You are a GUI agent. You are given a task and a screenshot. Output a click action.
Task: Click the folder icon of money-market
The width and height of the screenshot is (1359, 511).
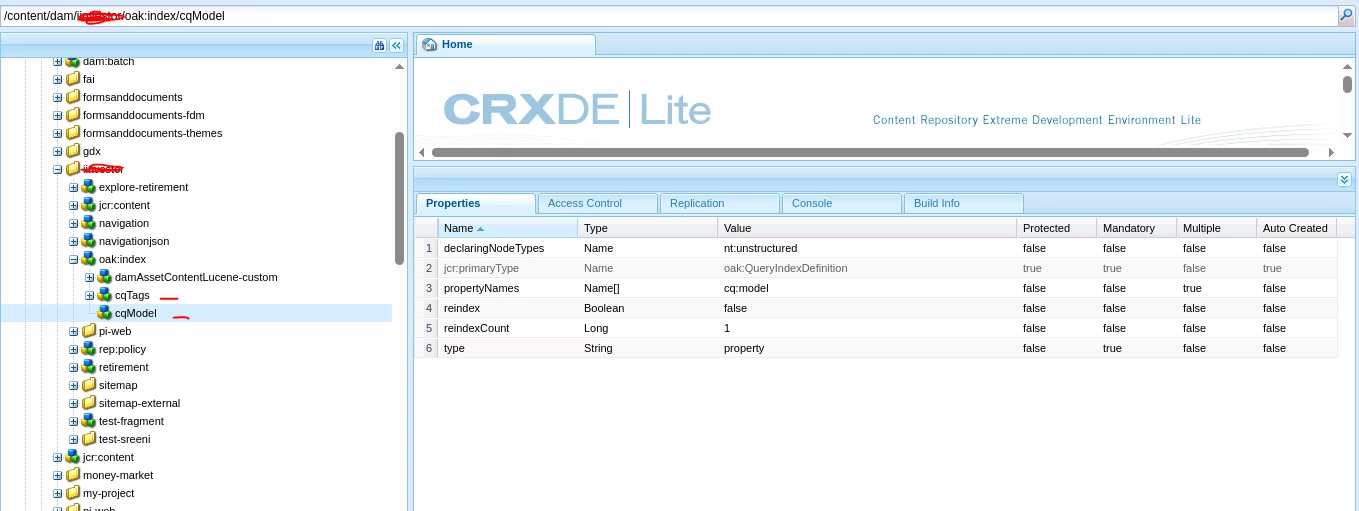pos(73,475)
